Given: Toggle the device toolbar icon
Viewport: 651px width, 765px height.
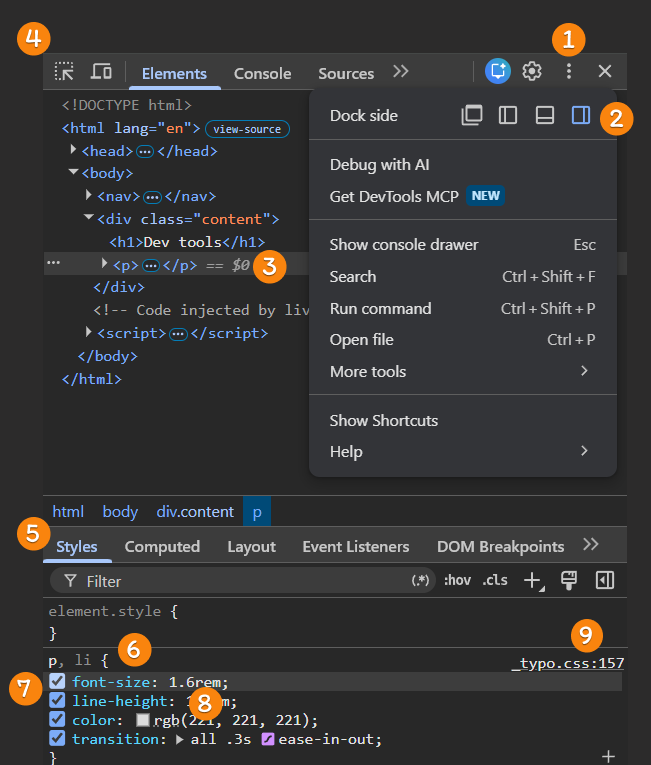Looking at the screenshot, I should (101, 71).
